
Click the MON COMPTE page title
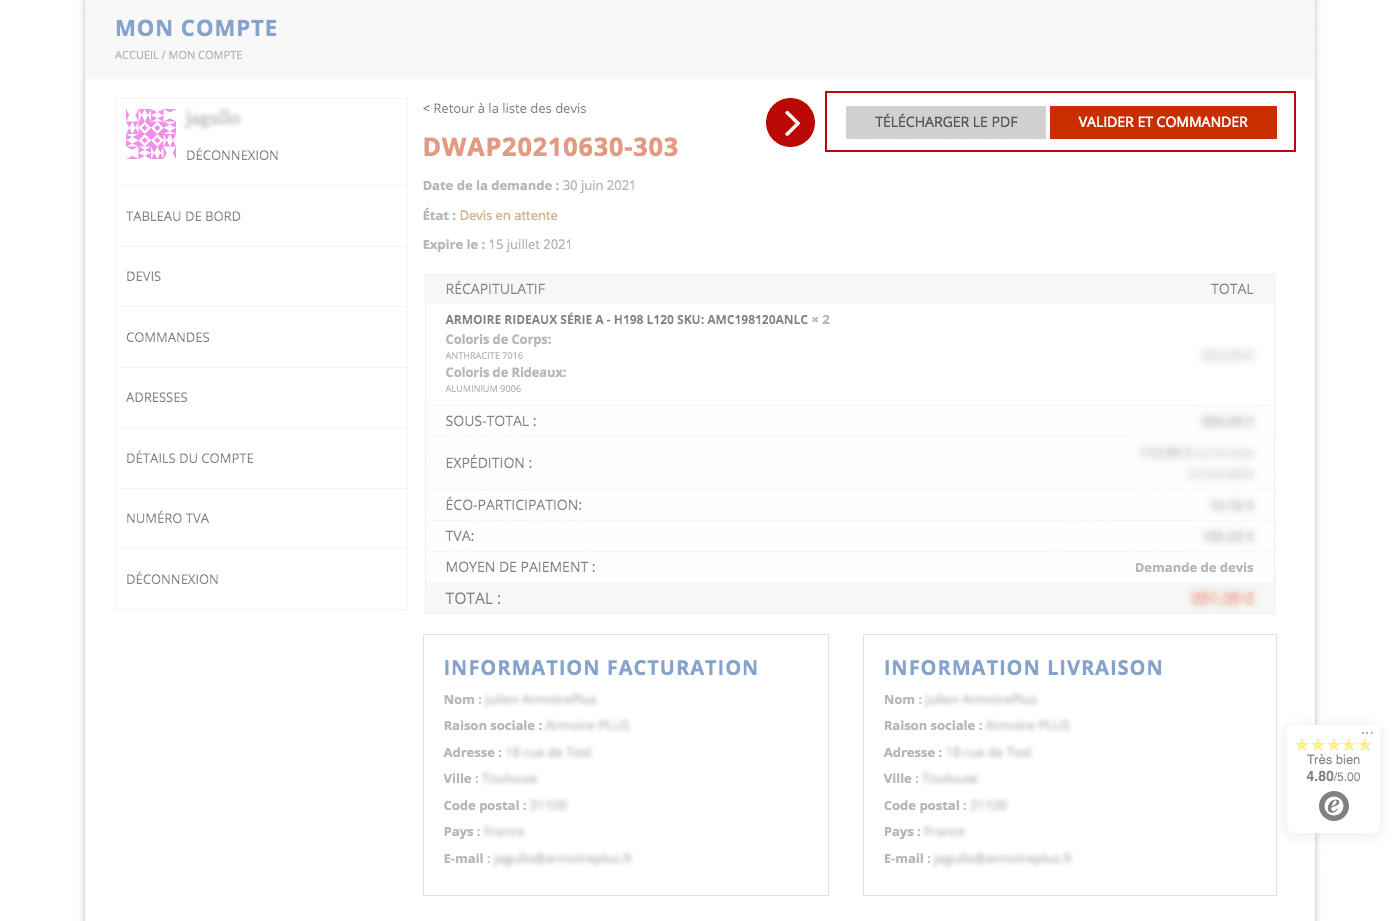[x=196, y=28]
